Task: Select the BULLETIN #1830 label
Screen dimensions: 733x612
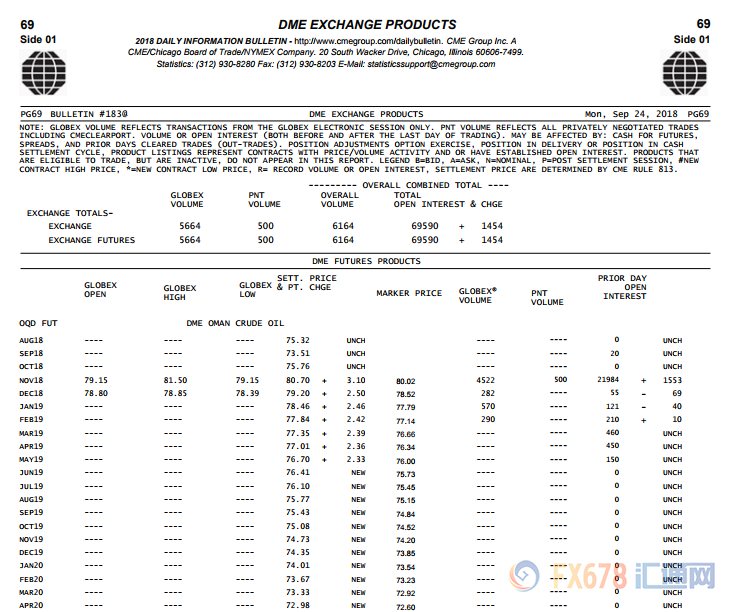Action: click(90, 114)
